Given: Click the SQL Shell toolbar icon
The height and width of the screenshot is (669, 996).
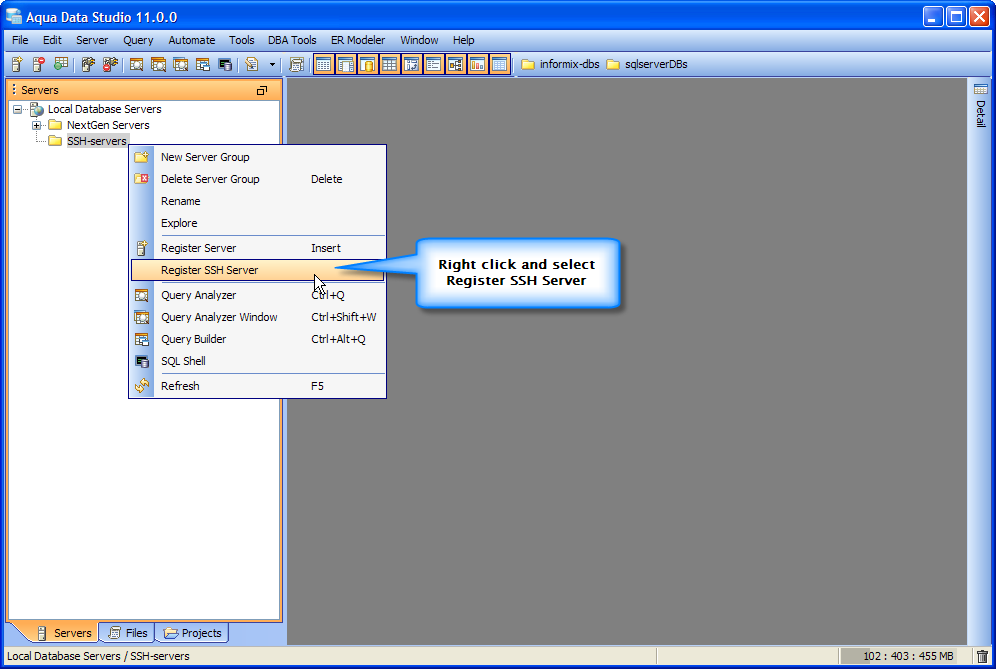Looking at the screenshot, I should tap(225, 64).
